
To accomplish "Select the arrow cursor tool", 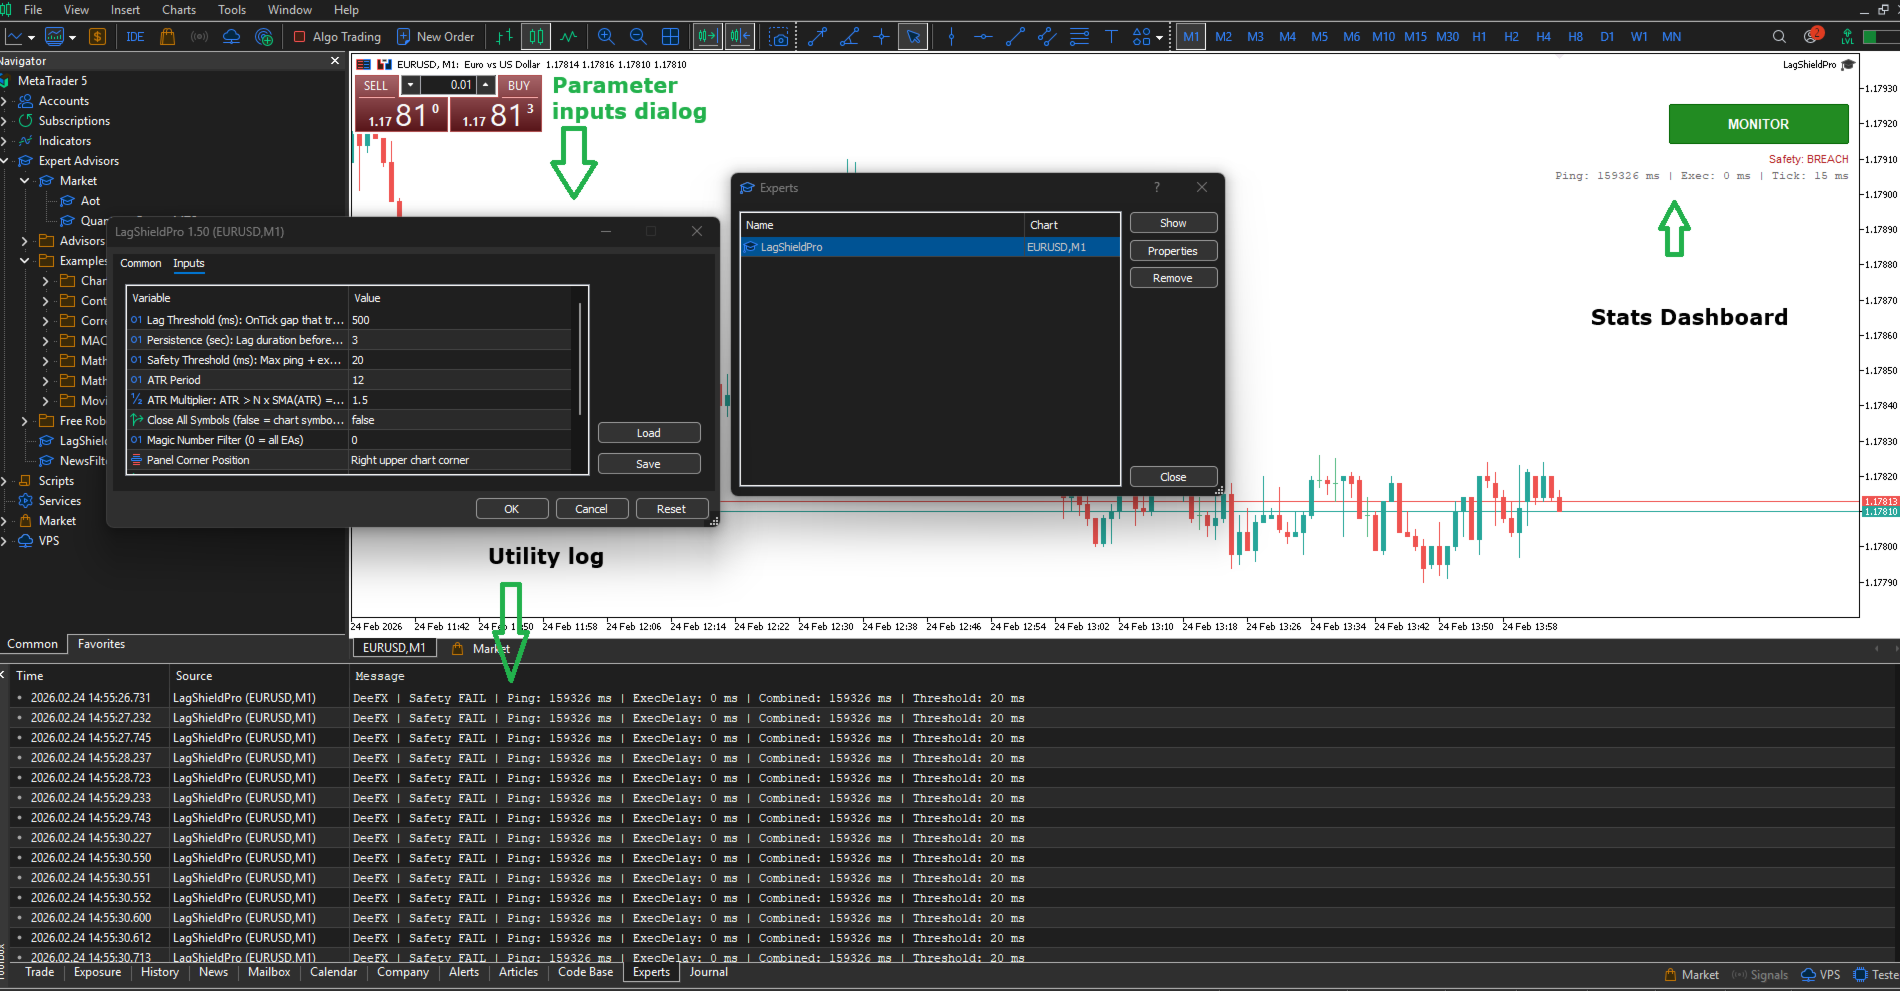I will click(913, 37).
